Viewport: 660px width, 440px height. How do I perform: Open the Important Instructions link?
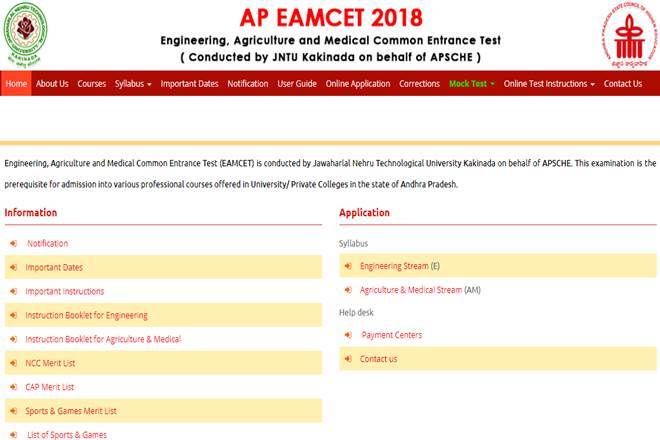[64, 291]
